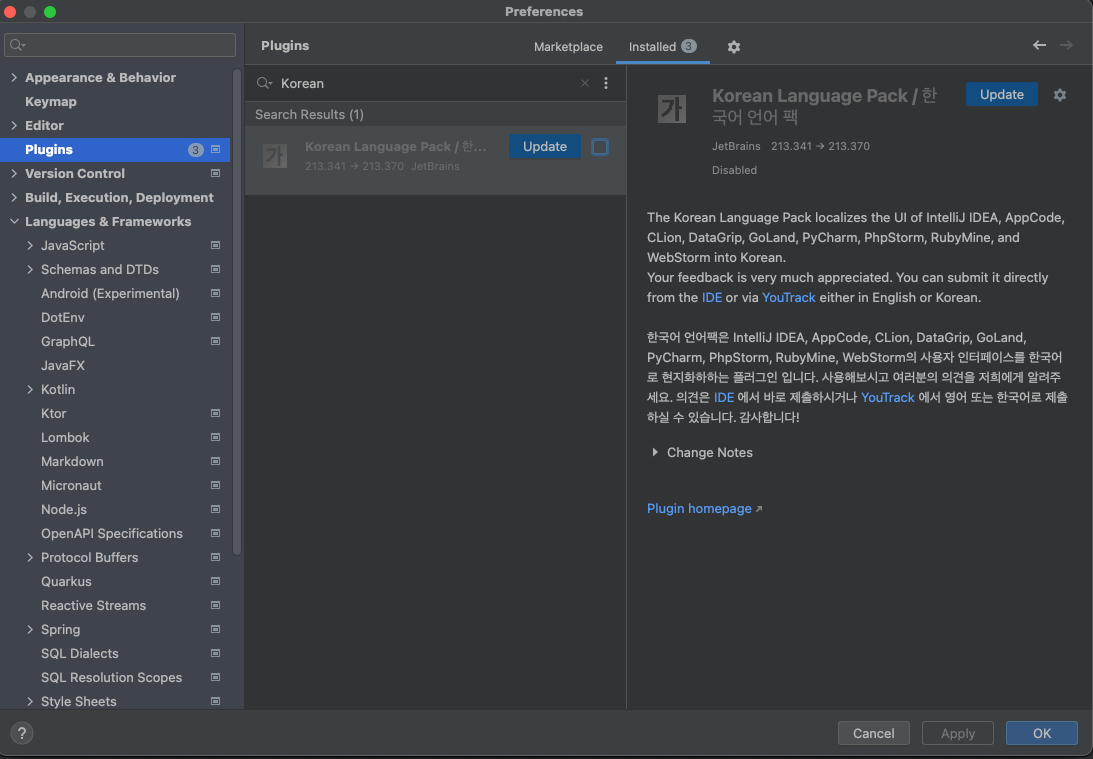Open gear menu in plugin detail panel
1093x759 pixels.
coord(1060,95)
